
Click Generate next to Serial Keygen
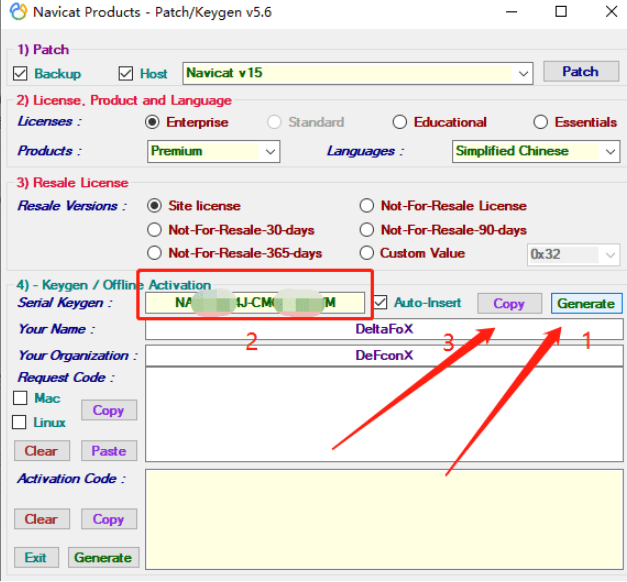pyautogui.click(x=586, y=304)
